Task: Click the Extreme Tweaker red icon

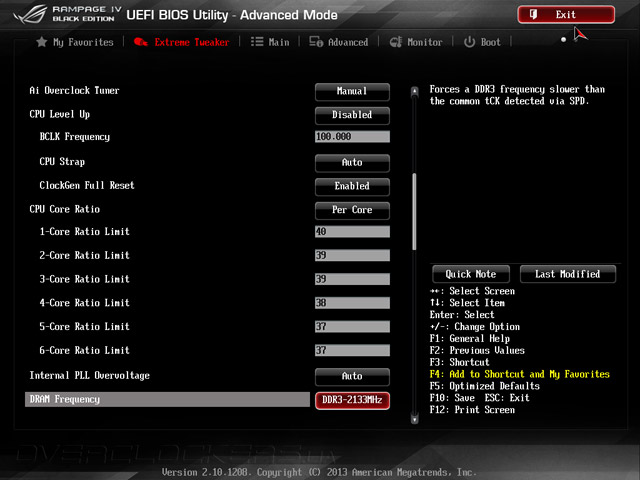Action: 141,42
